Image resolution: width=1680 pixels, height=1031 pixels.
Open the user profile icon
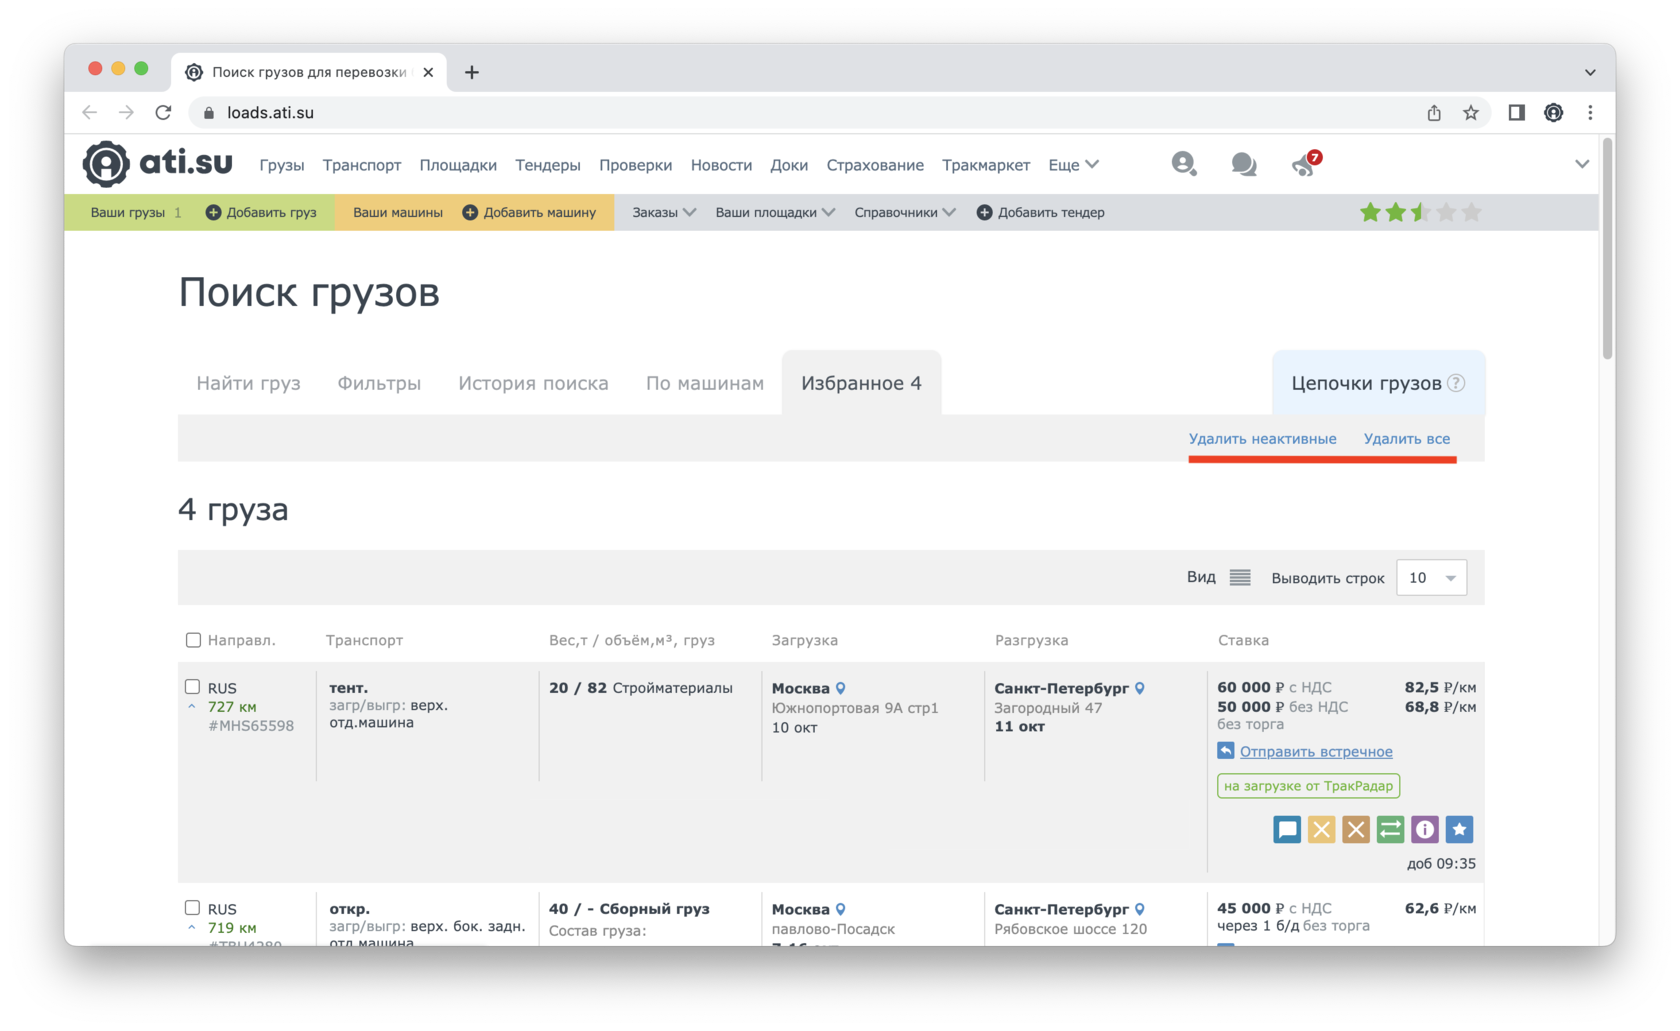click(x=1183, y=163)
